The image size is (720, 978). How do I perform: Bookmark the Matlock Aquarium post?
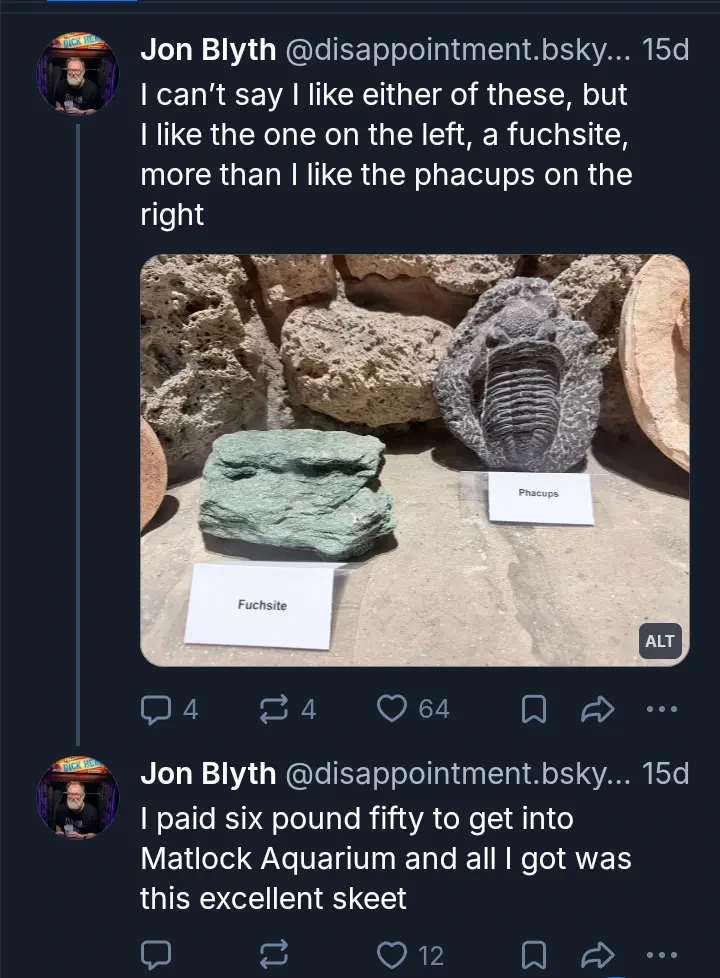click(x=535, y=955)
